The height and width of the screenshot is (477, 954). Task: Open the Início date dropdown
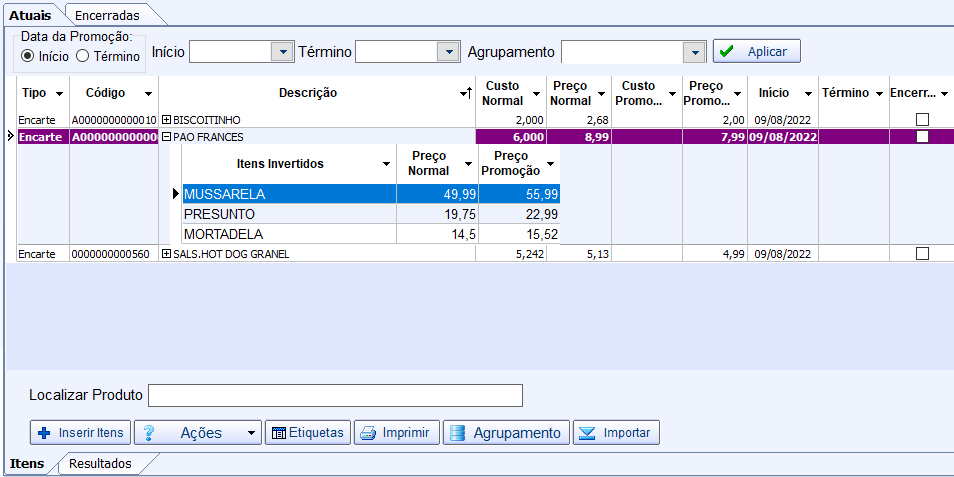282,52
